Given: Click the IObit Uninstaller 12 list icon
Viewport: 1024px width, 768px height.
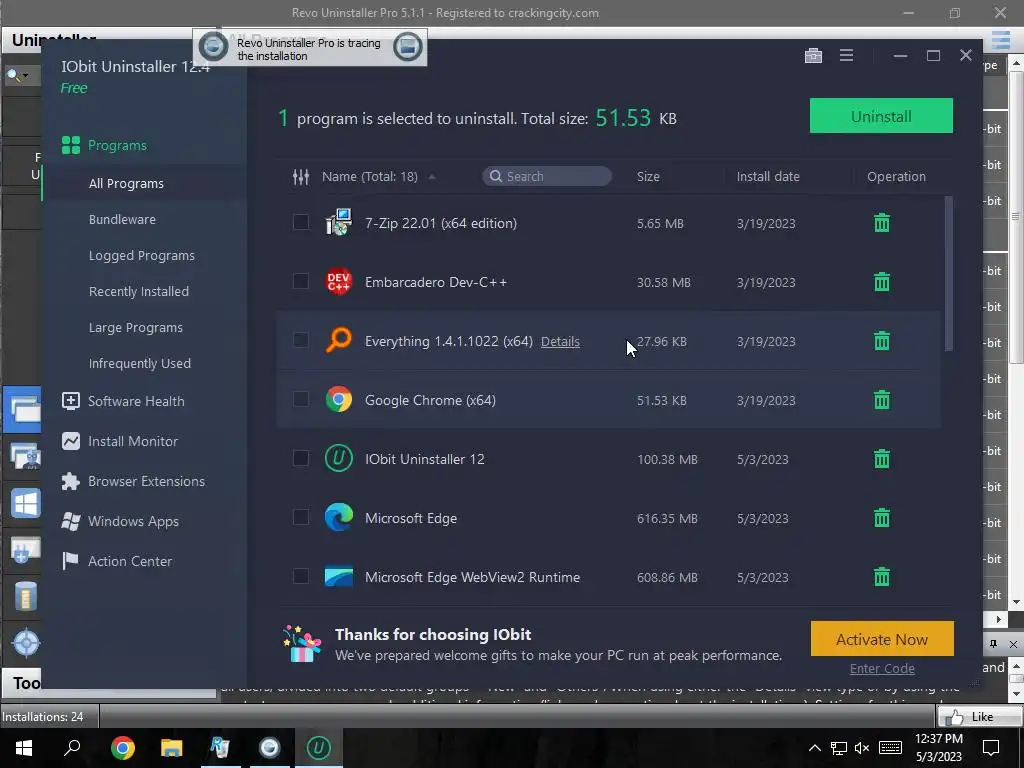Looking at the screenshot, I should [x=338, y=458].
